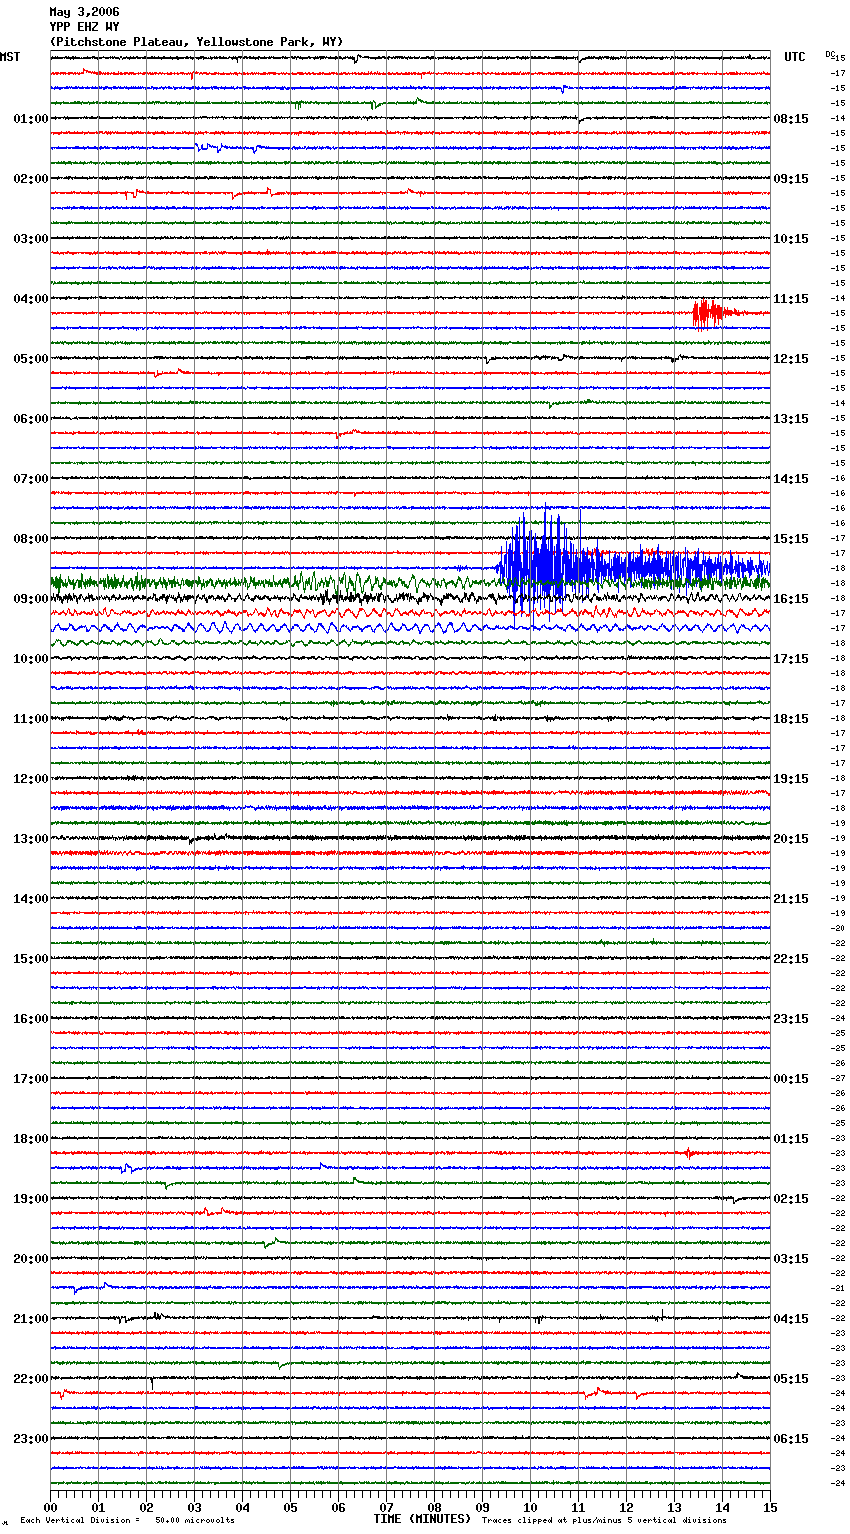Click the 13:15 UTC time label
Image resolution: width=850 pixels, height=1534 pixels.
[x=791, y=419]
